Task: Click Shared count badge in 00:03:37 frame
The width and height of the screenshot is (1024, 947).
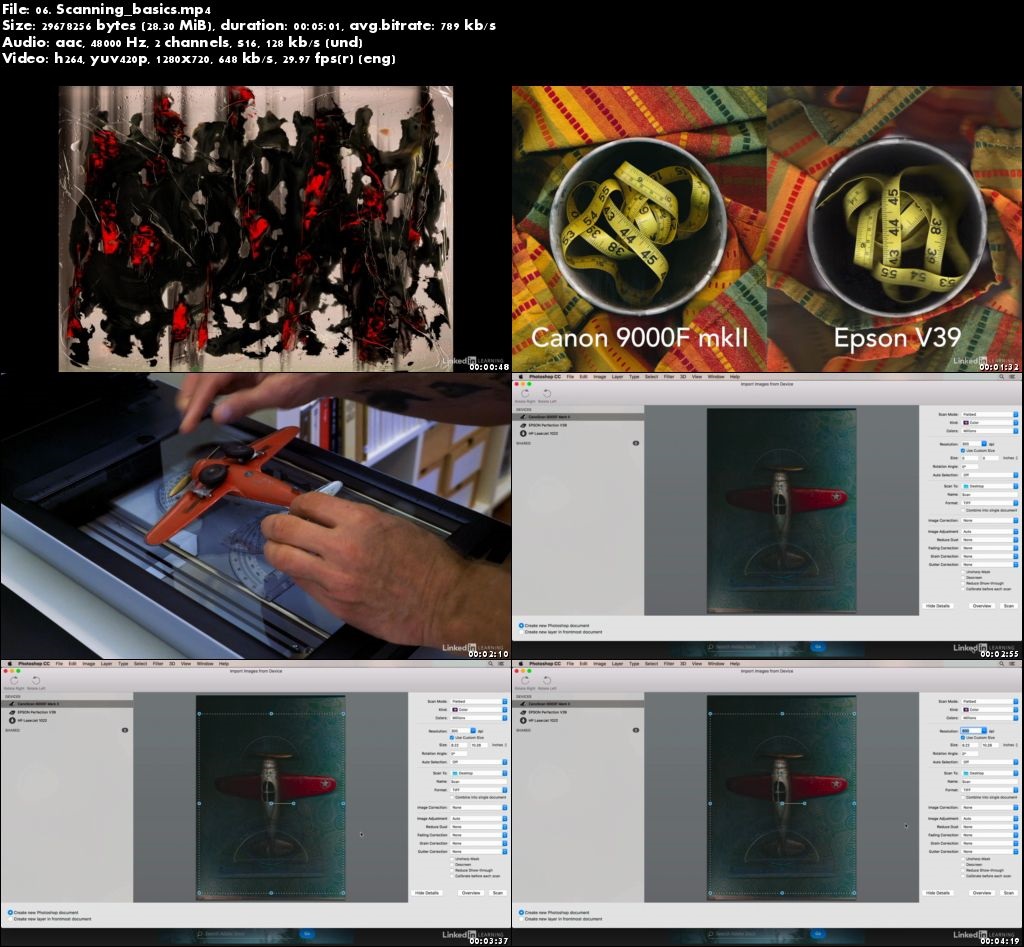Action: click(125, 730)
